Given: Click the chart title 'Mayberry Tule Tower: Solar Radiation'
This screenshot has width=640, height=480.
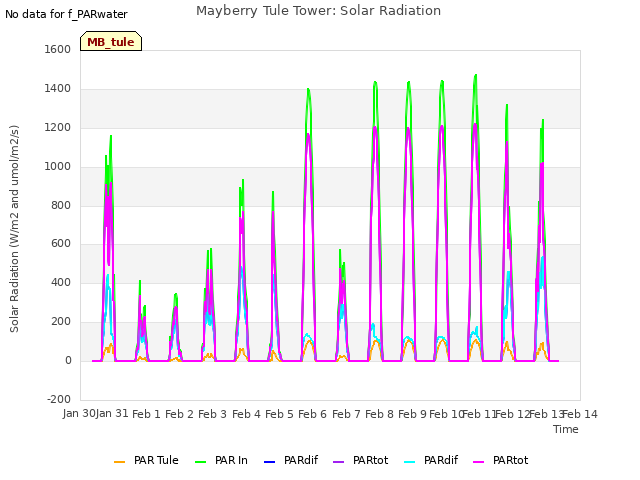Looking at the screenshot, I should pos(318,11).
